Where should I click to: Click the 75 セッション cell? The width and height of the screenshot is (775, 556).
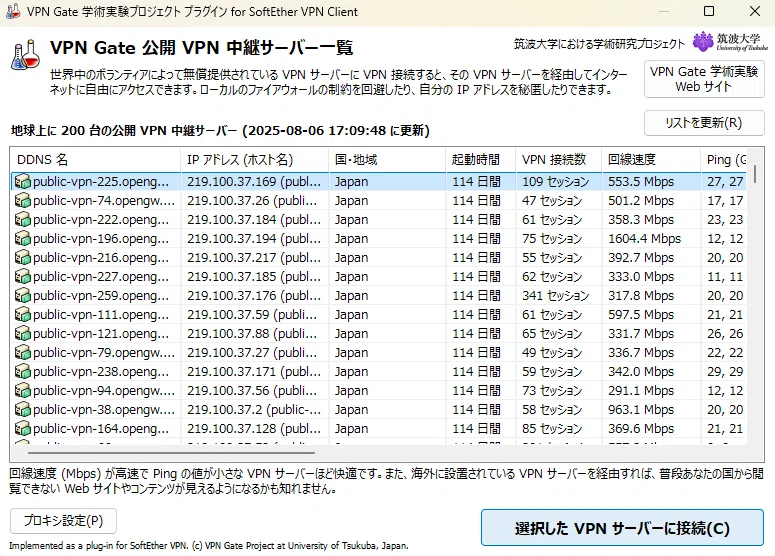[552, 239]
